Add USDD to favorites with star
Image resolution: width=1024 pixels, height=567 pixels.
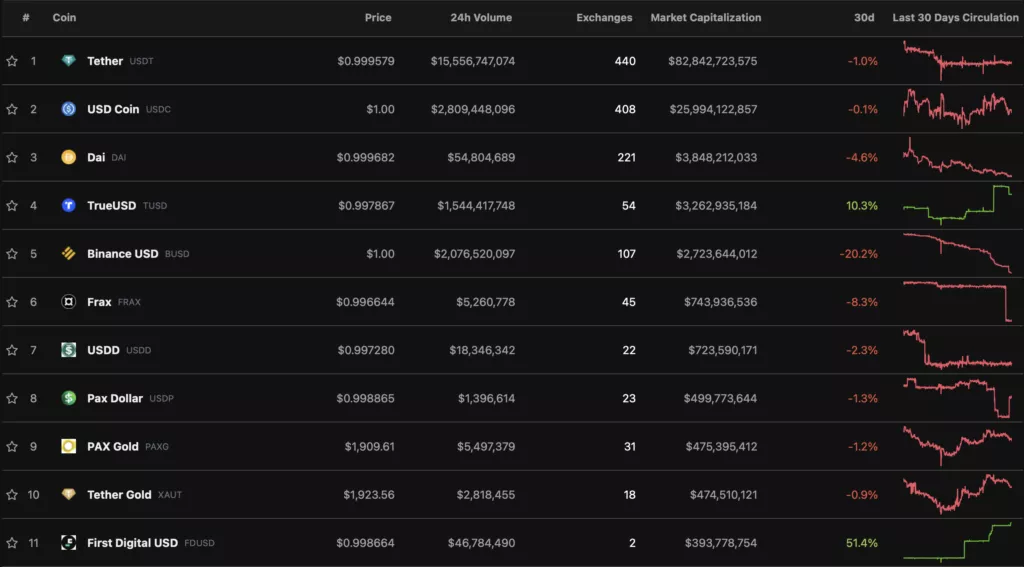(12, 350)
